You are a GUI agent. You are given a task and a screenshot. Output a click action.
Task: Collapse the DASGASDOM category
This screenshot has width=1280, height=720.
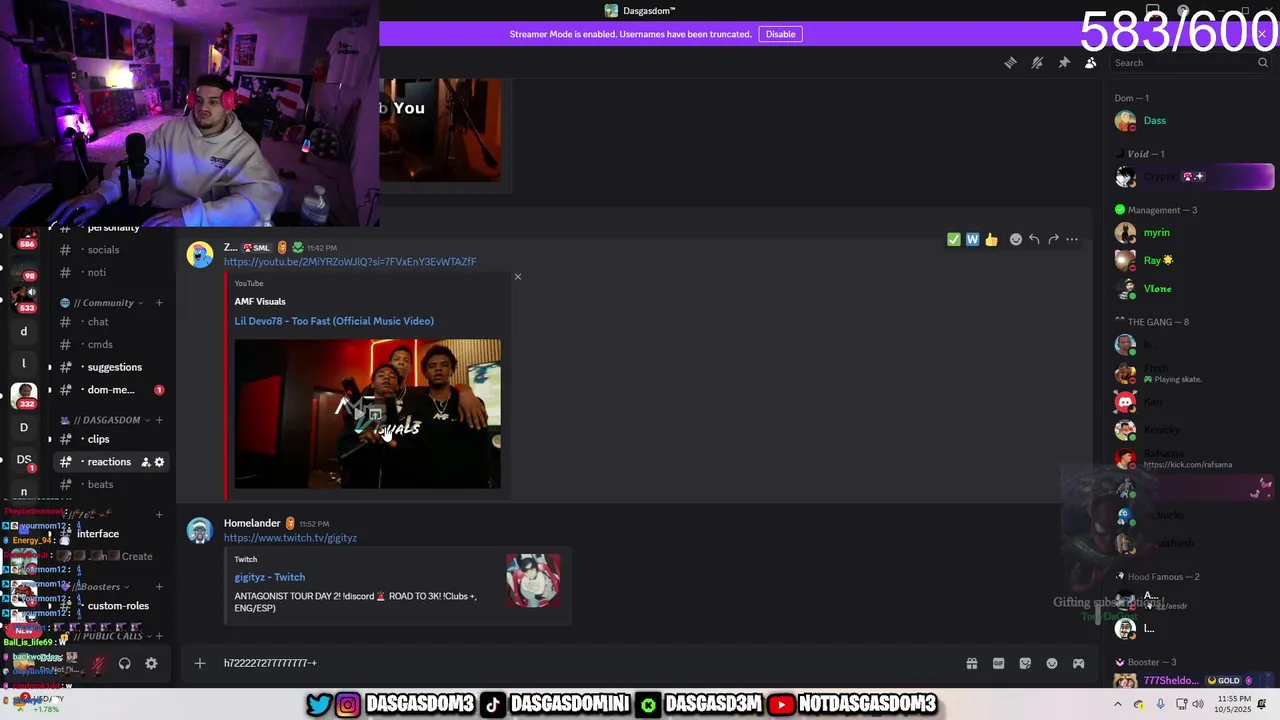[x=107, y=420]
